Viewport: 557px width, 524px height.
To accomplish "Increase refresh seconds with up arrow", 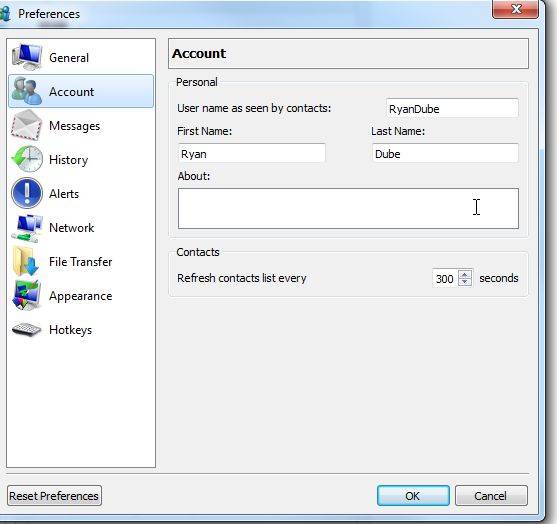I will (x=465, y=274).
